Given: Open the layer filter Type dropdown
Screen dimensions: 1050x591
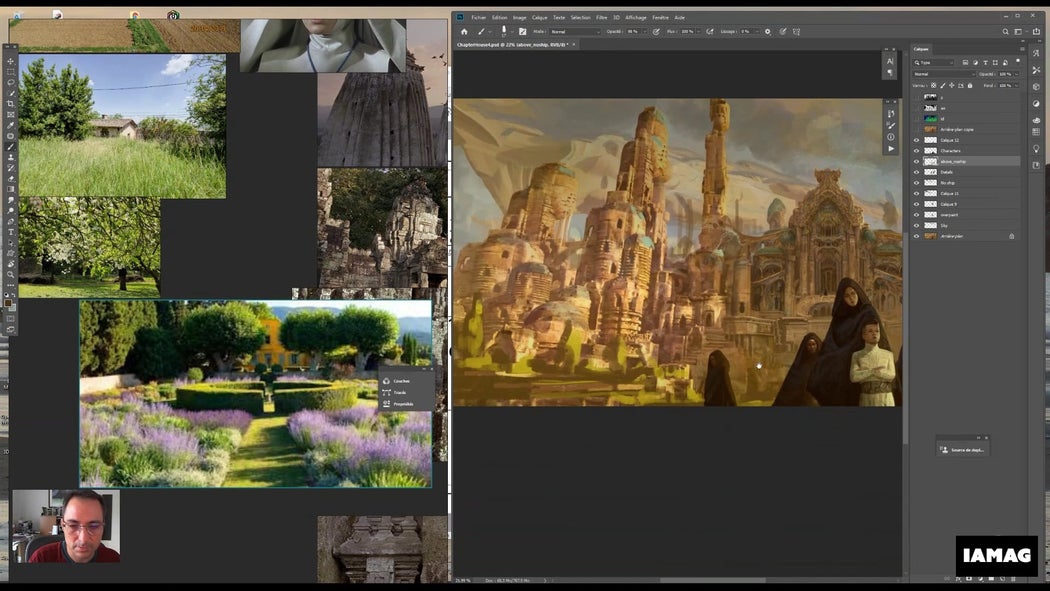Looking at the screenshot, I should point(933,62).
